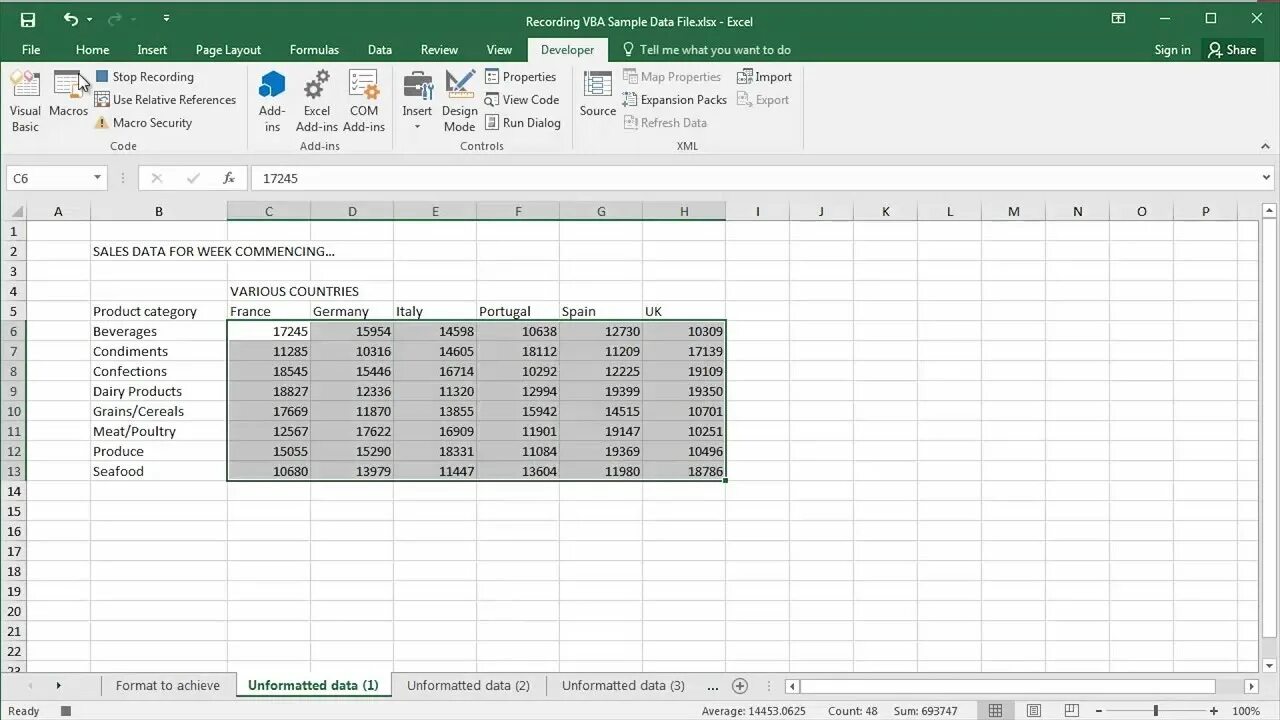Open the Name Box dropdown arrow
The height and width of the screenshot is (720, 1280).
(x=97, y=178)
